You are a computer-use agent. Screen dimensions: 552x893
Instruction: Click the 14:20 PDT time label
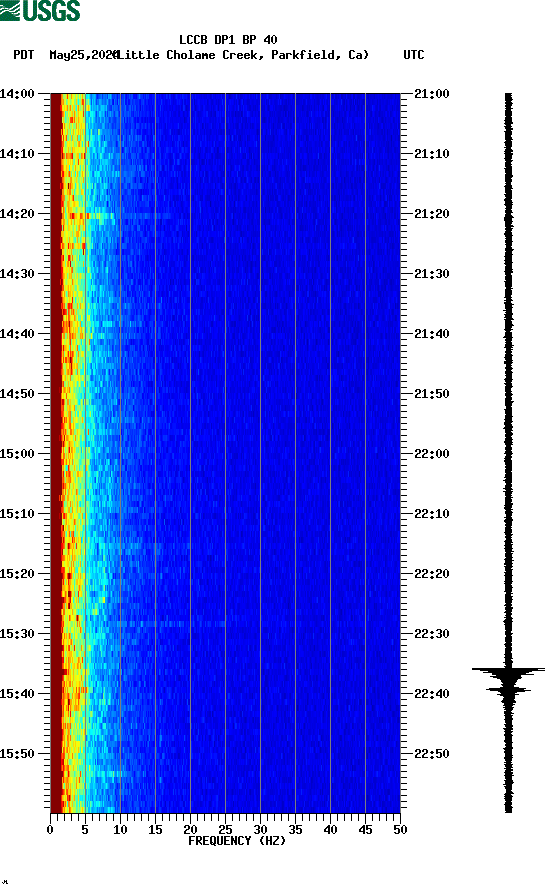click(x=17, y=214)
